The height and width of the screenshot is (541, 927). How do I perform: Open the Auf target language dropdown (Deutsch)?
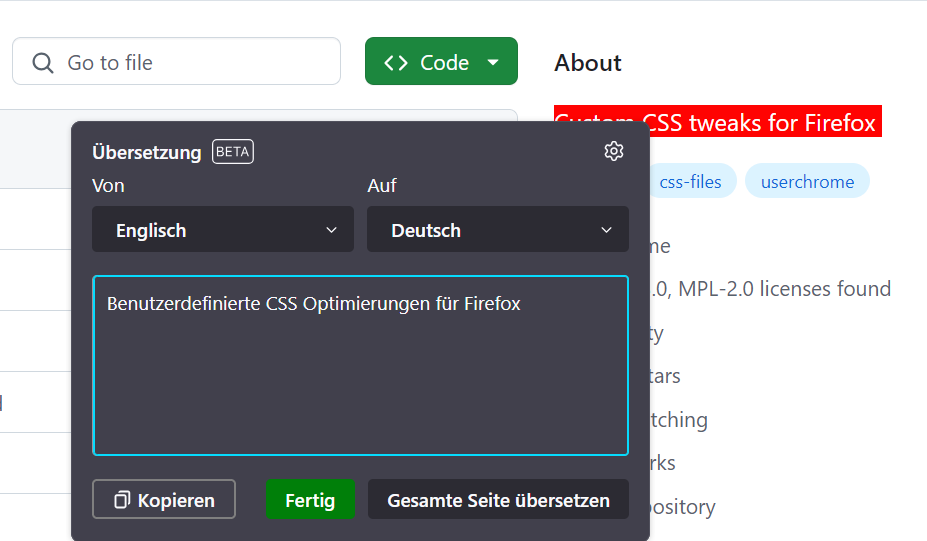point(498,230)
